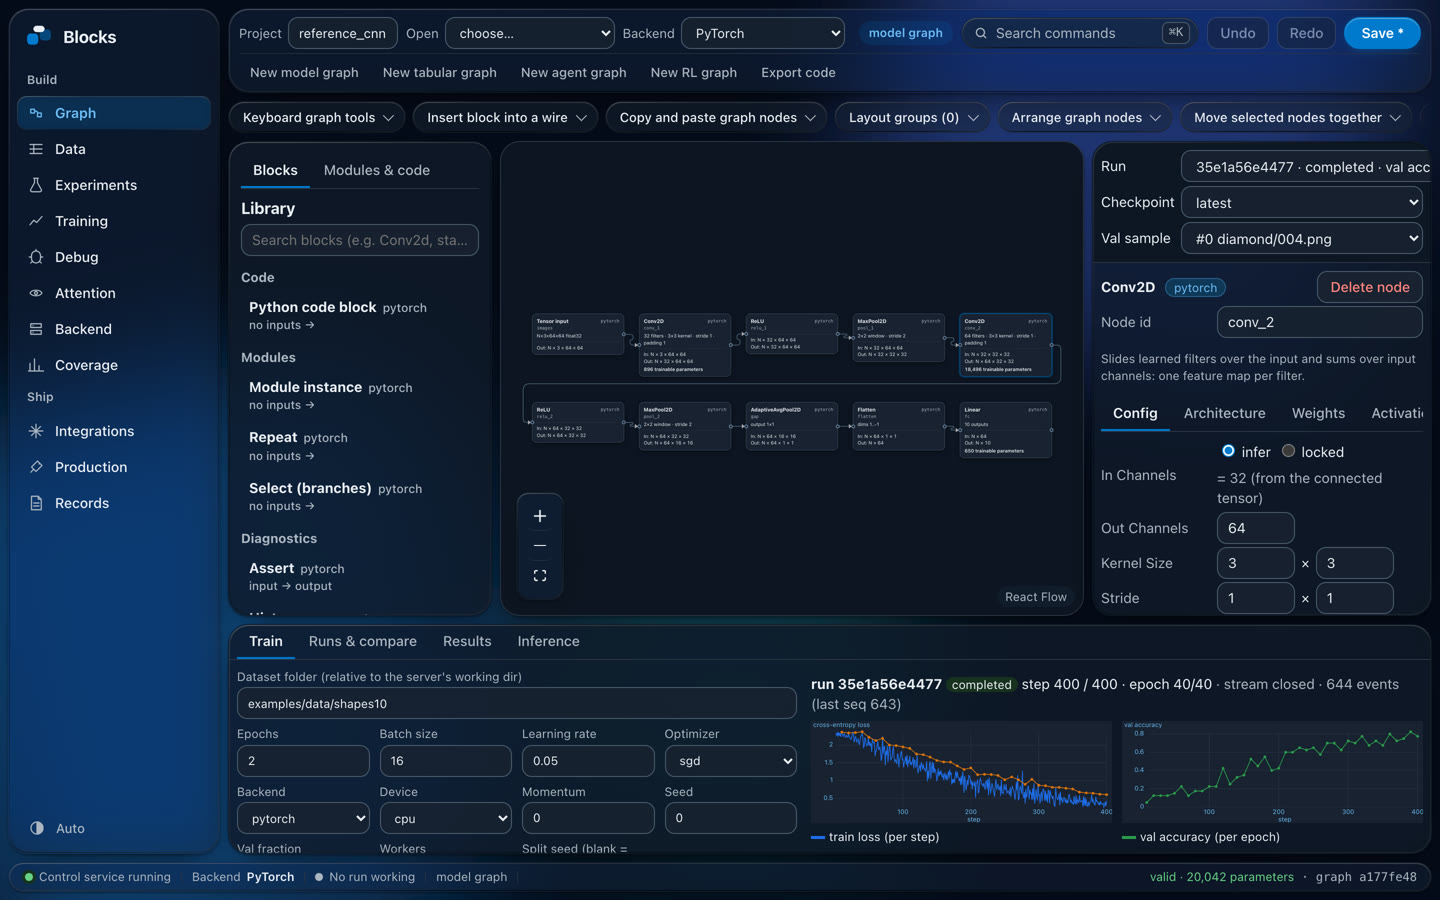Click the Search blocks input field
The height and width of the screenshot is (900, 1440).
click(x=360, y=240)
